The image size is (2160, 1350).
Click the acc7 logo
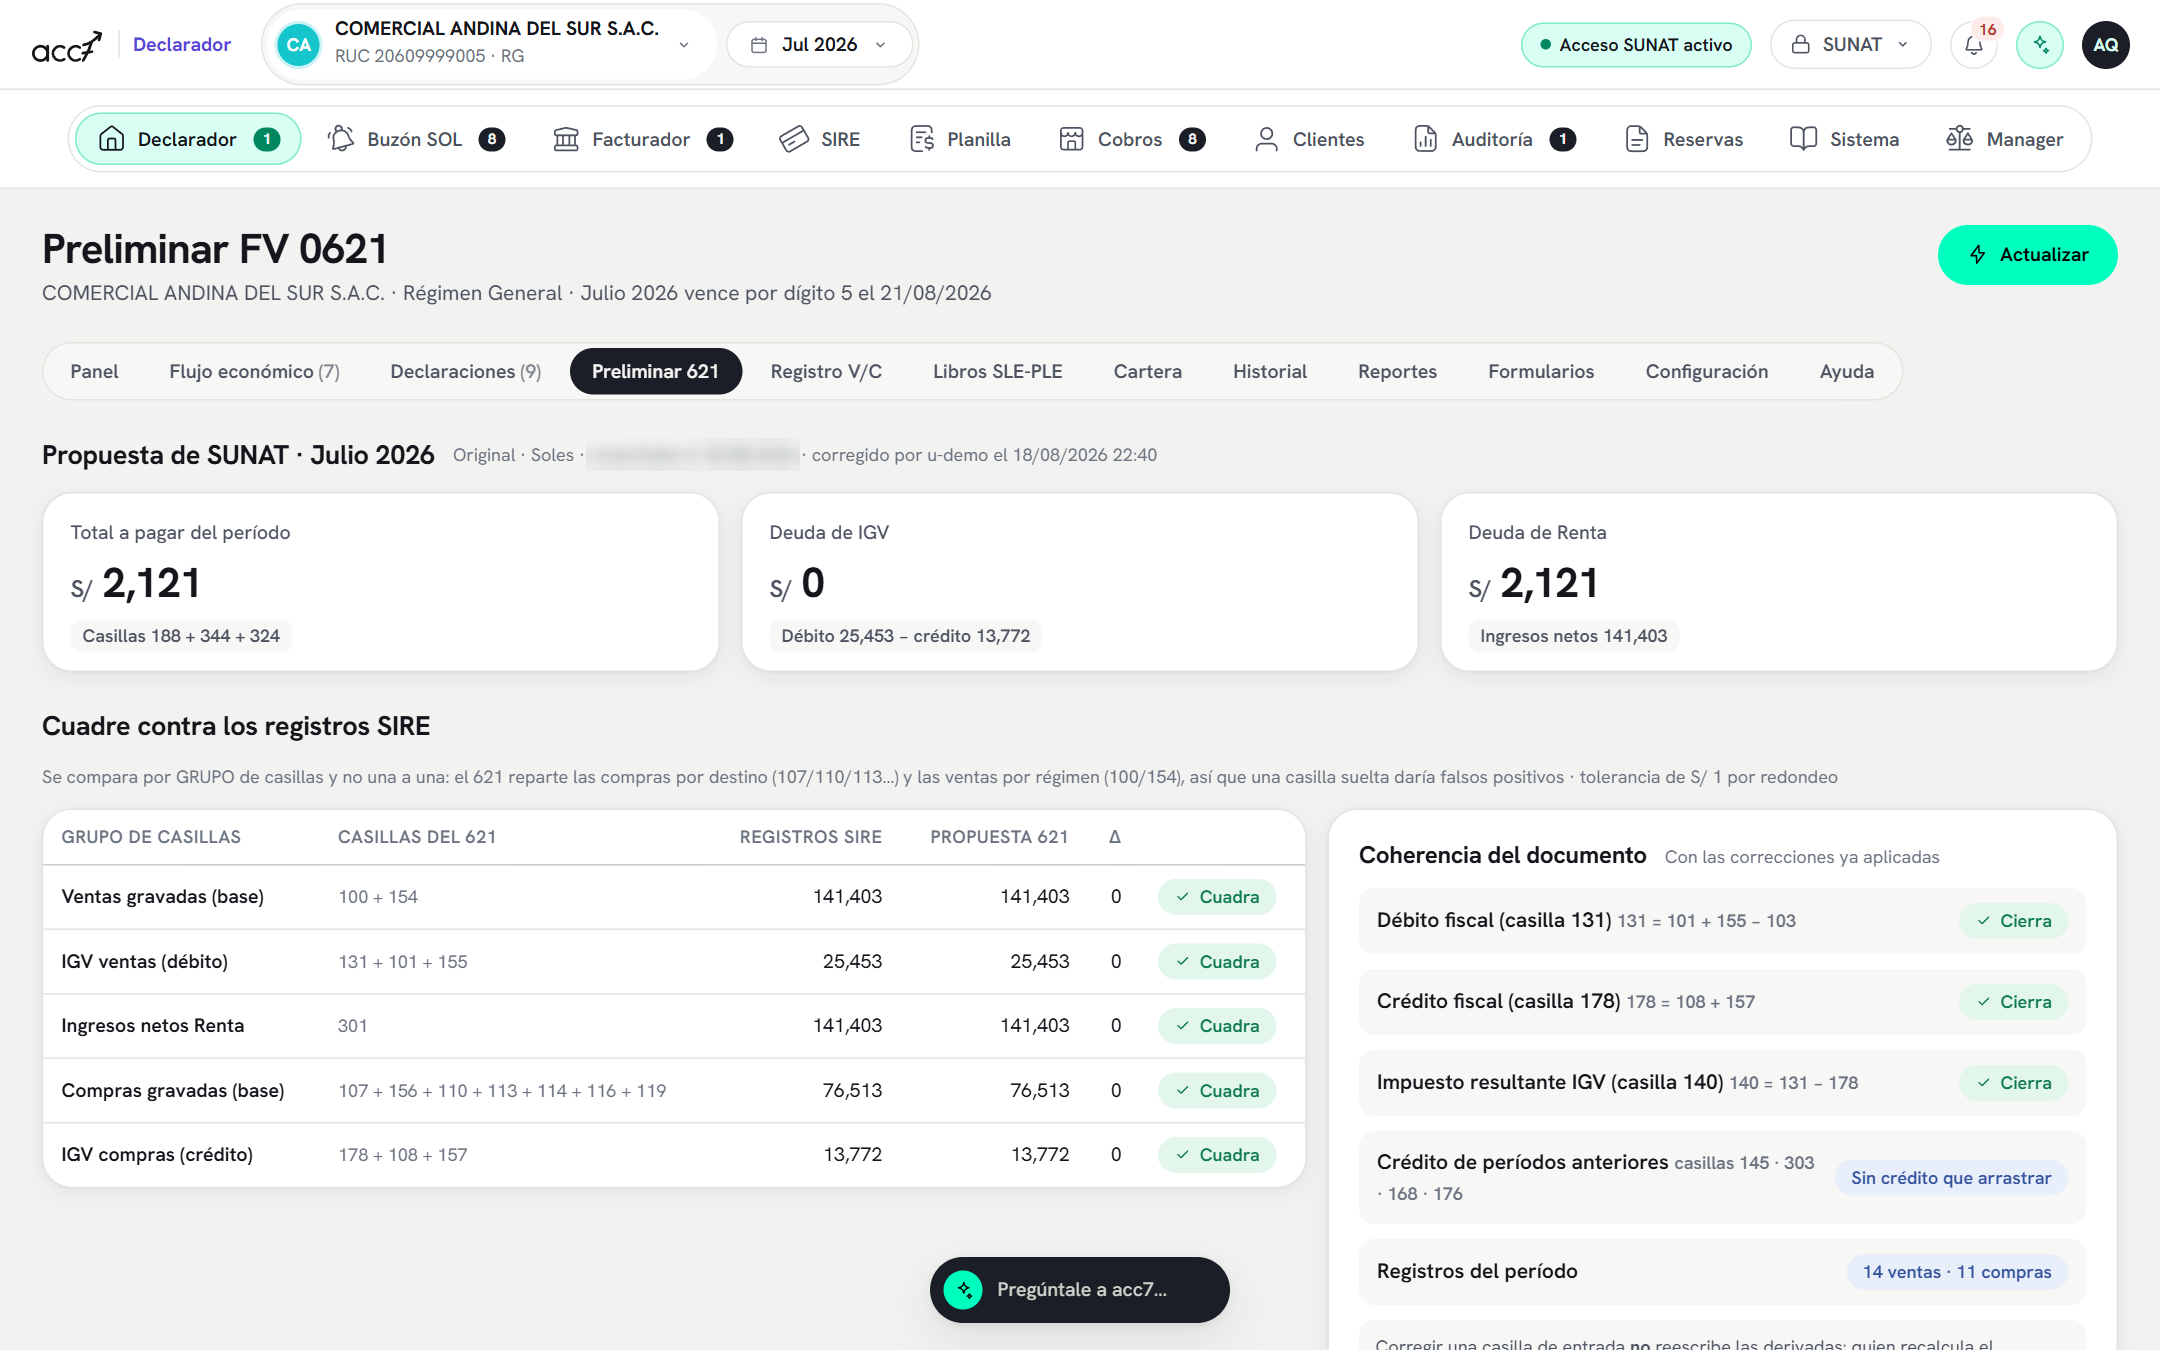[67, 45]
